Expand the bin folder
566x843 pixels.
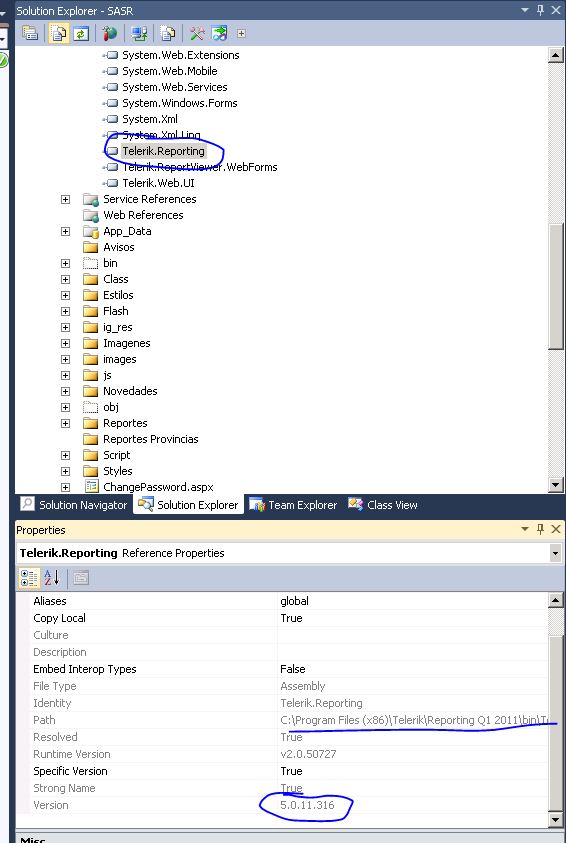click(x=66, y=263)
